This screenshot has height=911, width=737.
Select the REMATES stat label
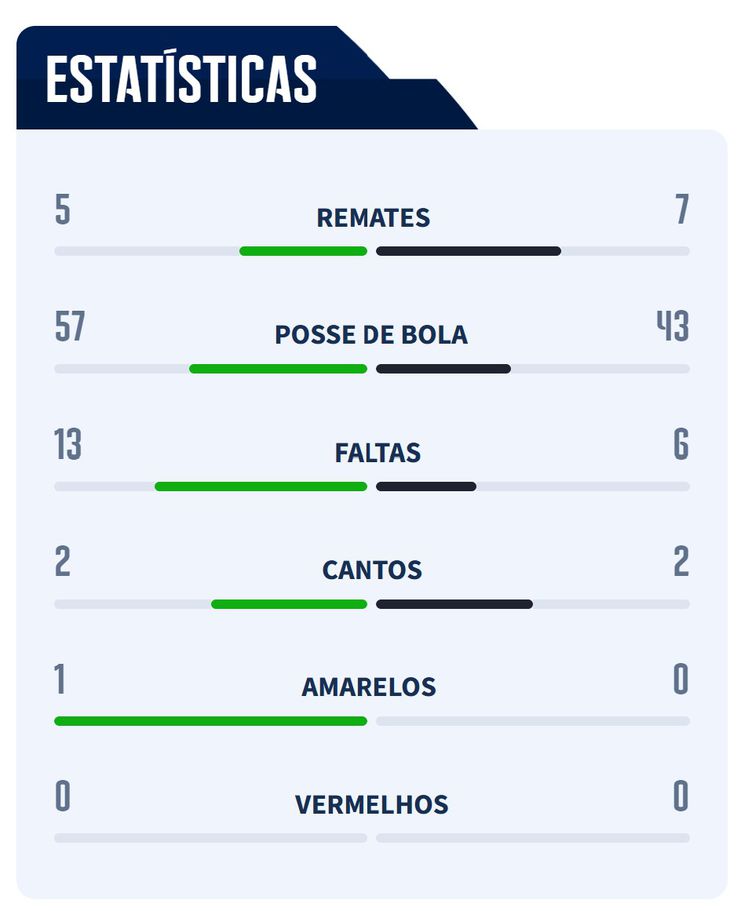pyautogui.click(x=373, y=218)
